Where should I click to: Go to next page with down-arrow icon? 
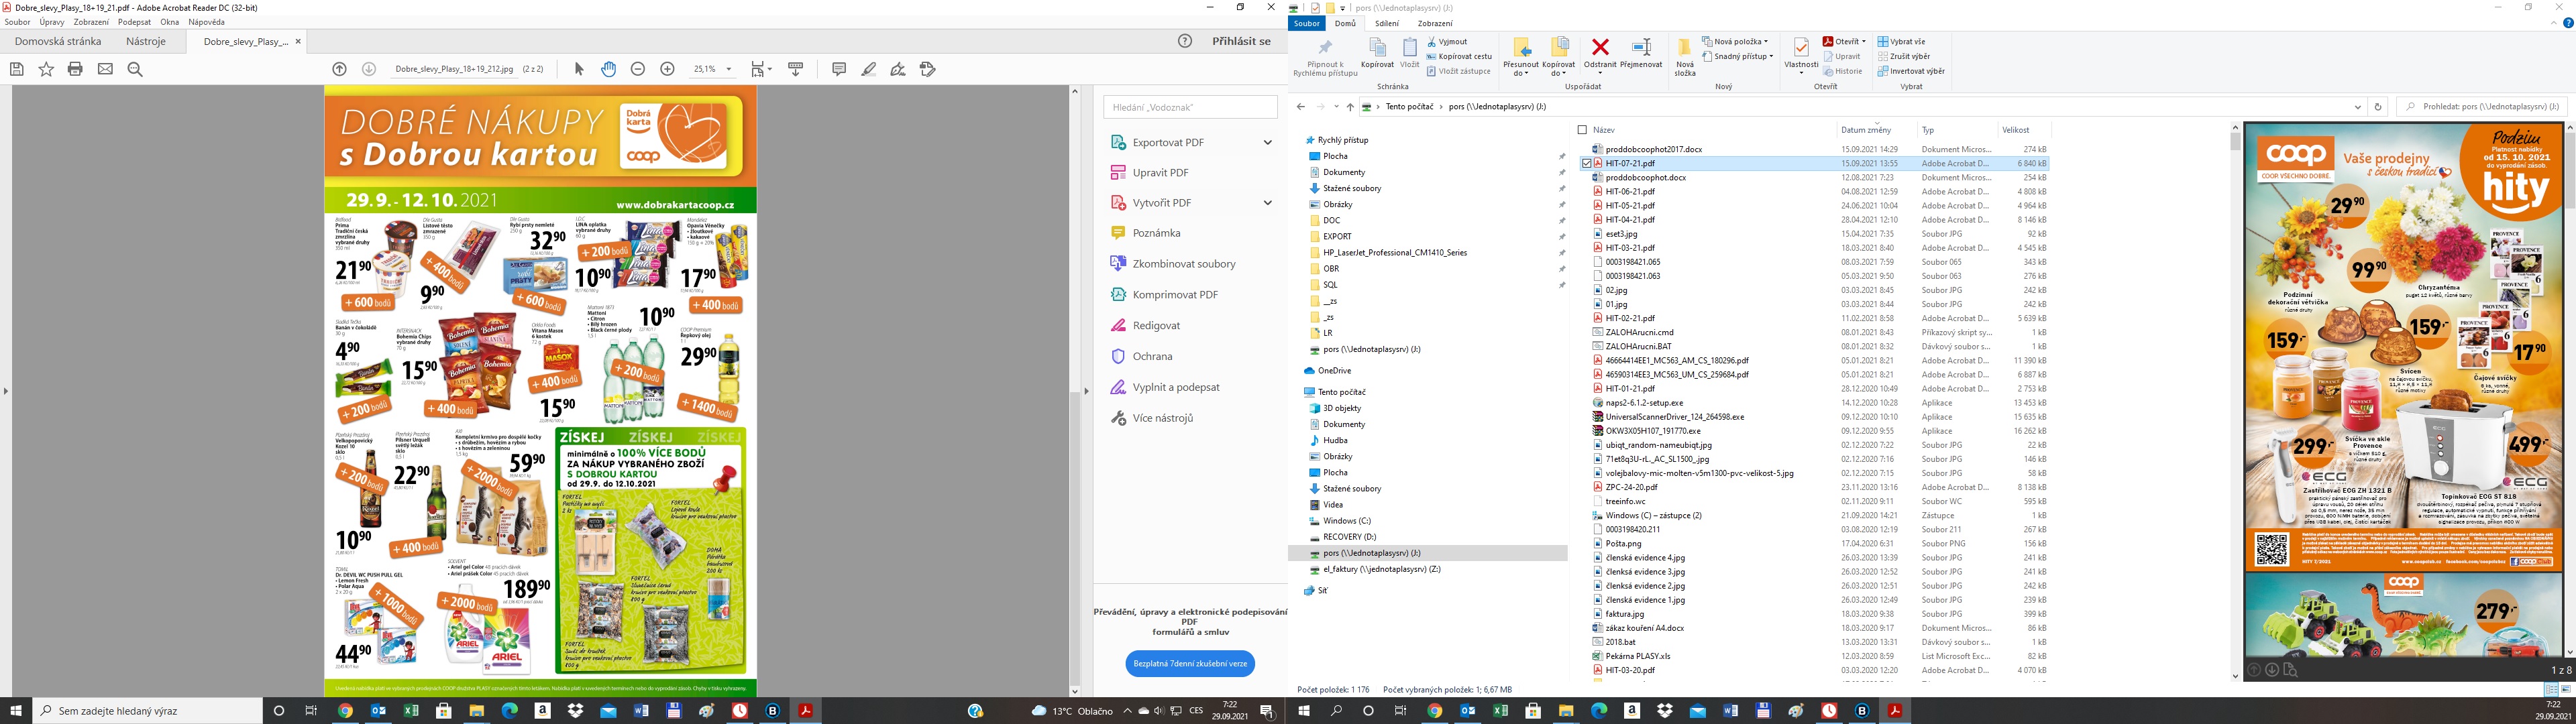coord(369,69)
